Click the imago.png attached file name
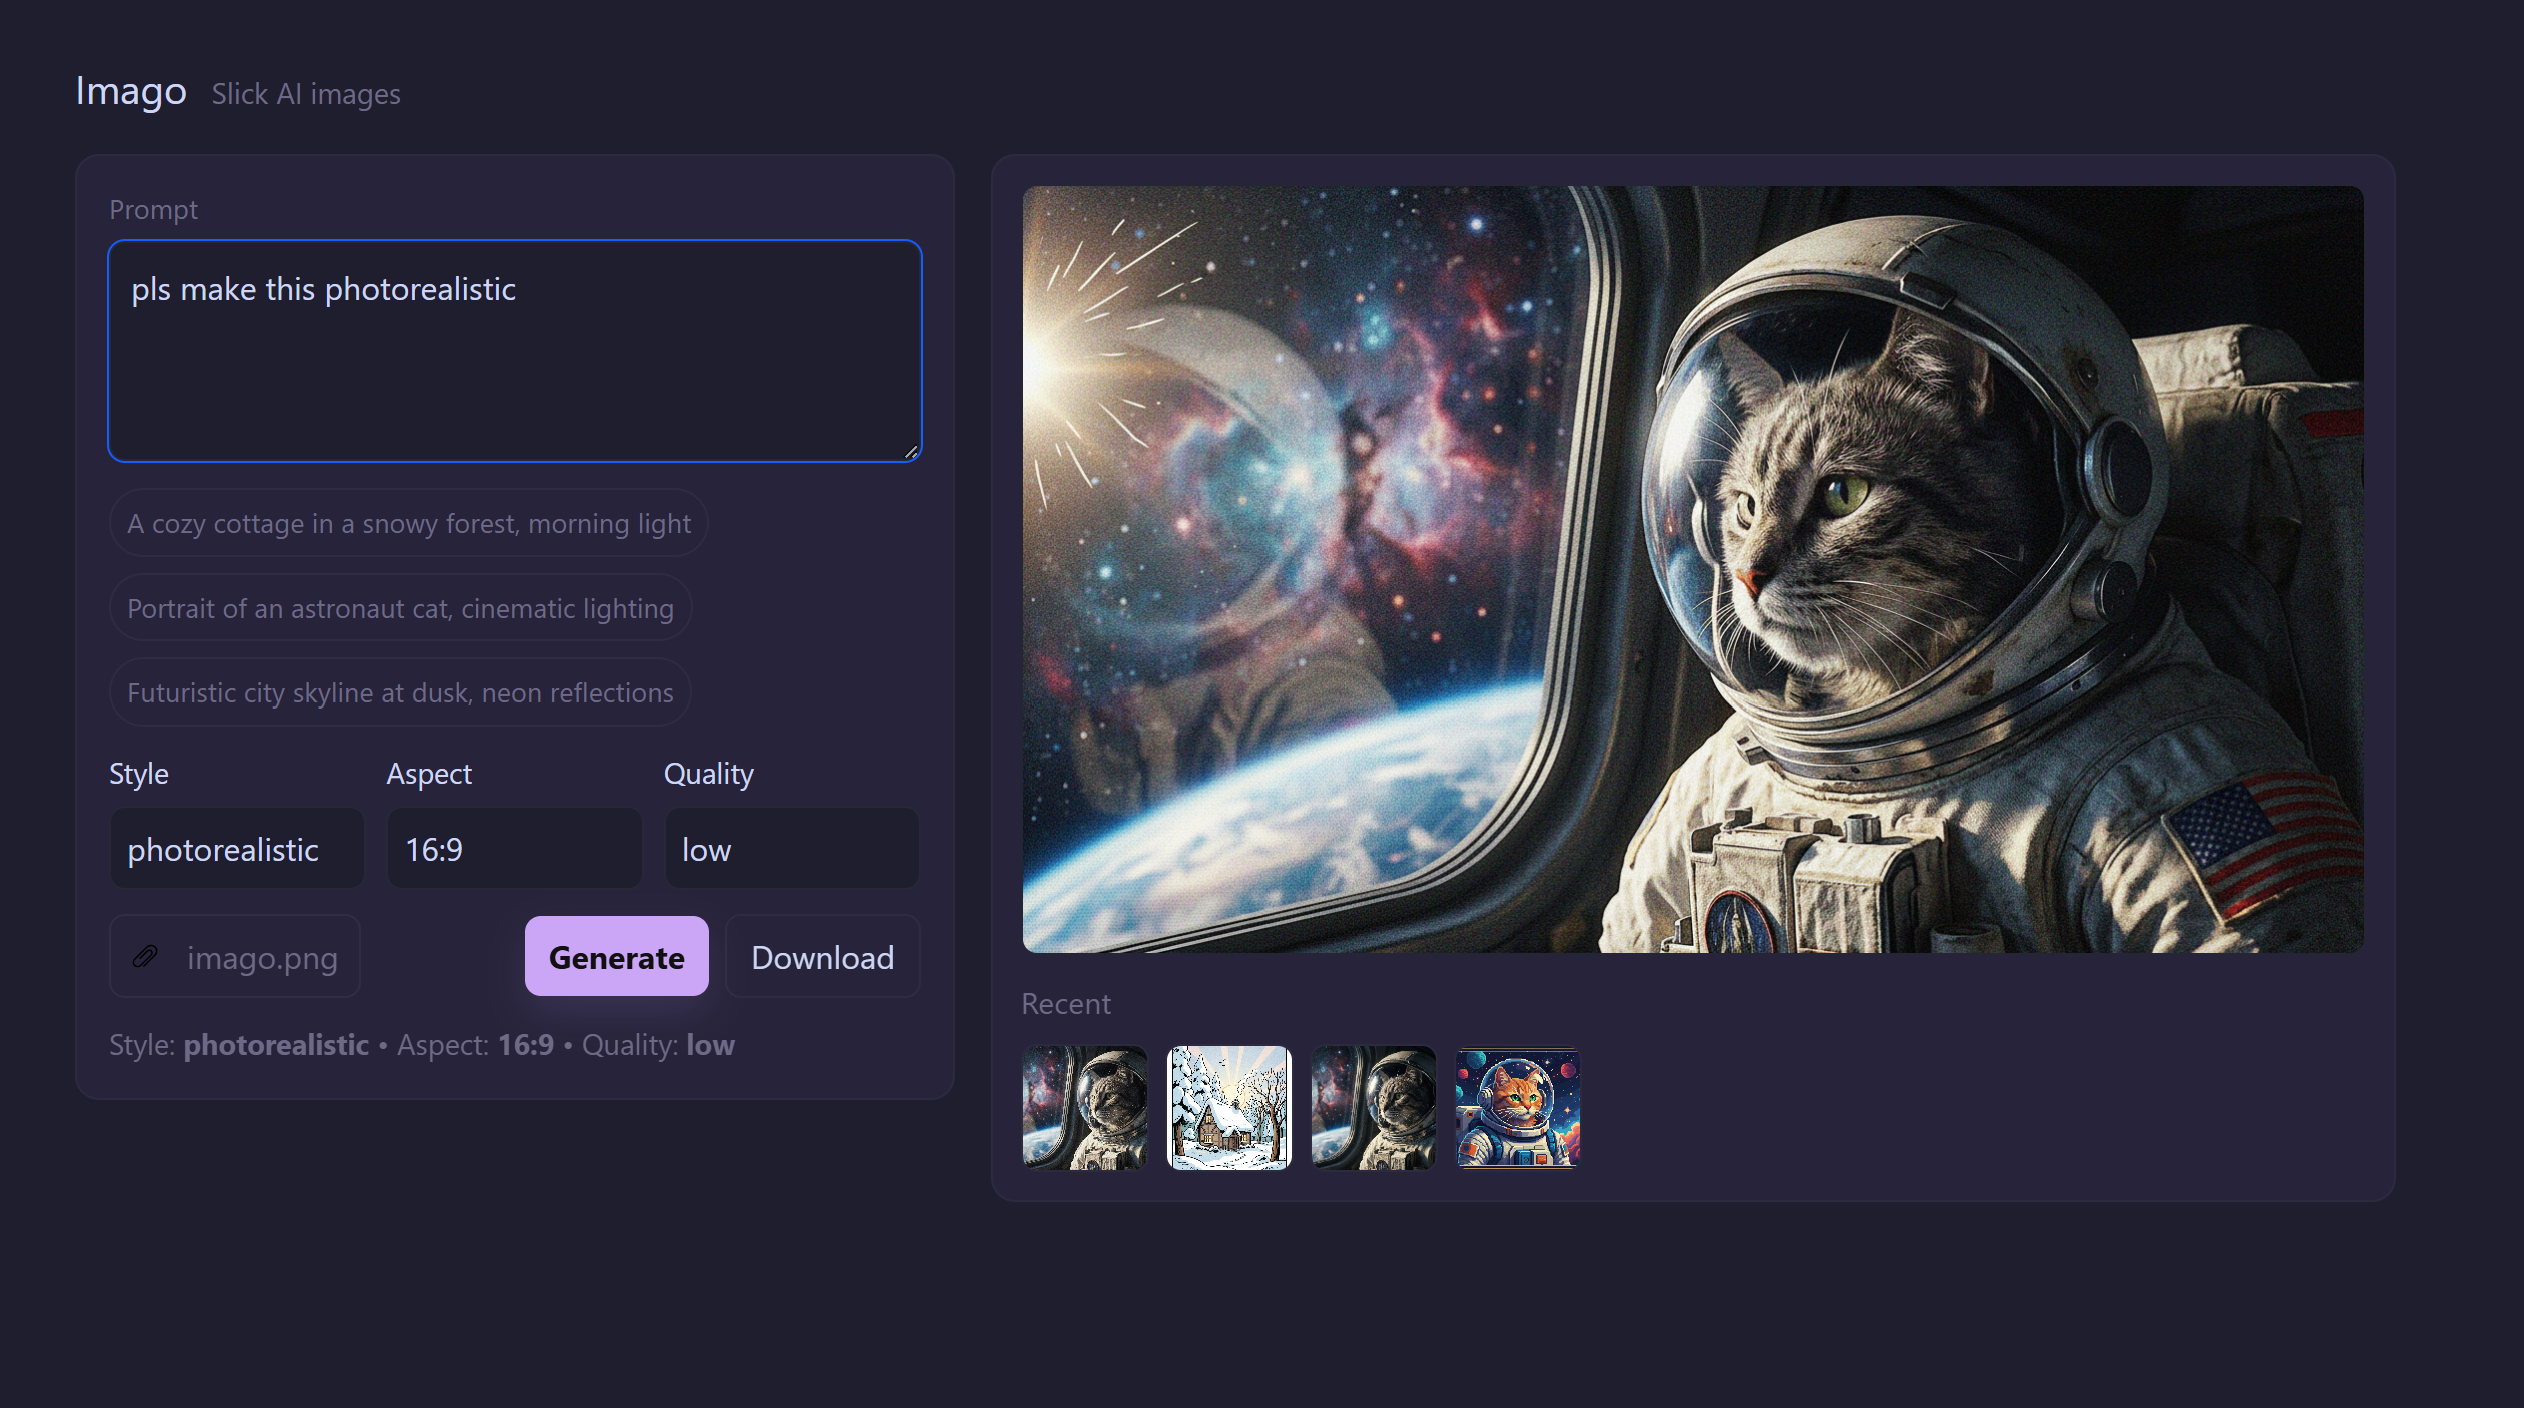 click(x=262, y=957)
